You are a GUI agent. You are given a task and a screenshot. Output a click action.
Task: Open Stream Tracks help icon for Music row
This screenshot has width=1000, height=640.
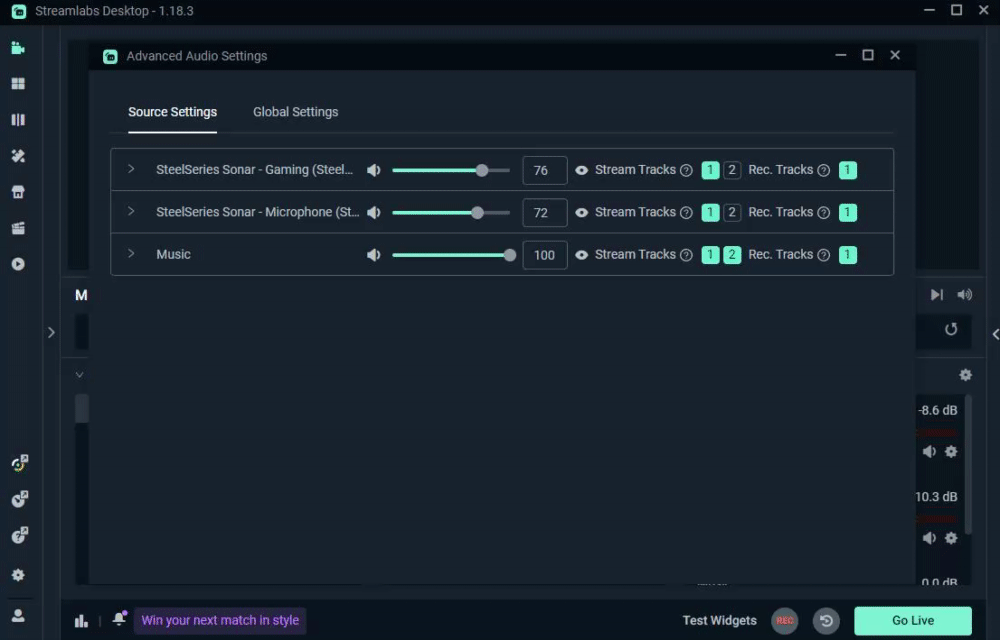pyautogui.click(x=686, y=255)
